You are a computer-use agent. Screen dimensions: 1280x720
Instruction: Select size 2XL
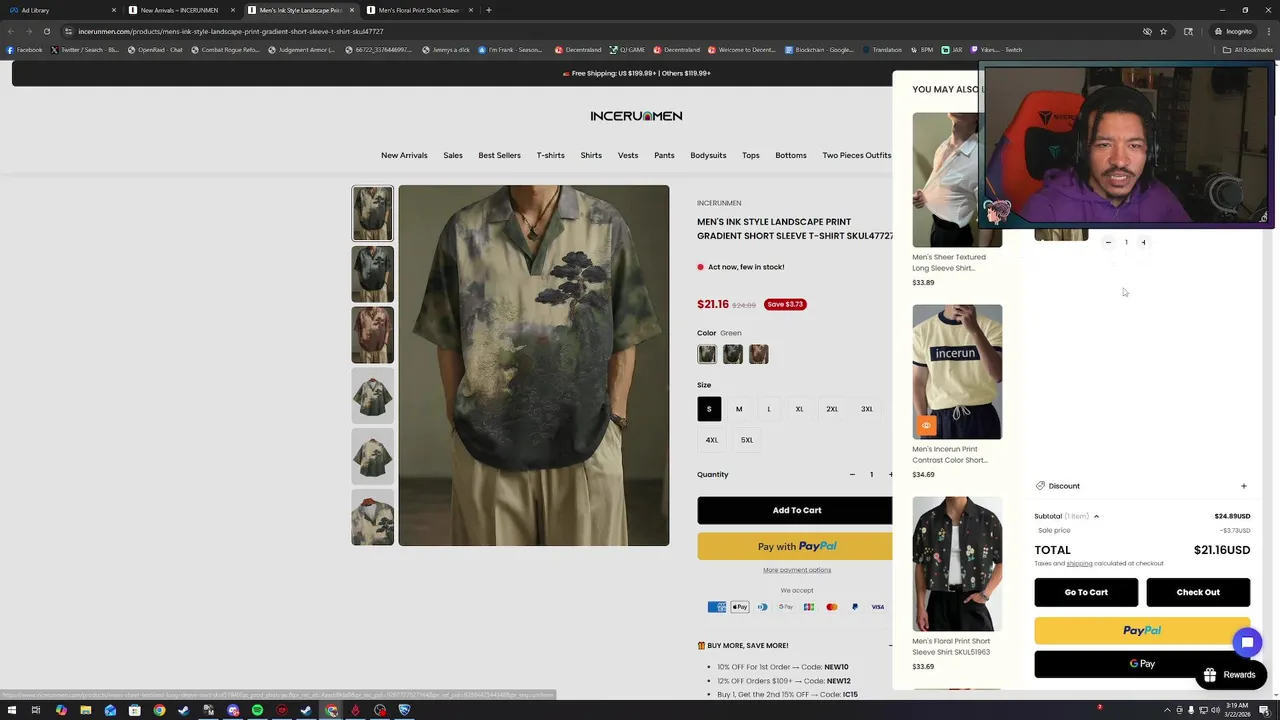[832, 409]
